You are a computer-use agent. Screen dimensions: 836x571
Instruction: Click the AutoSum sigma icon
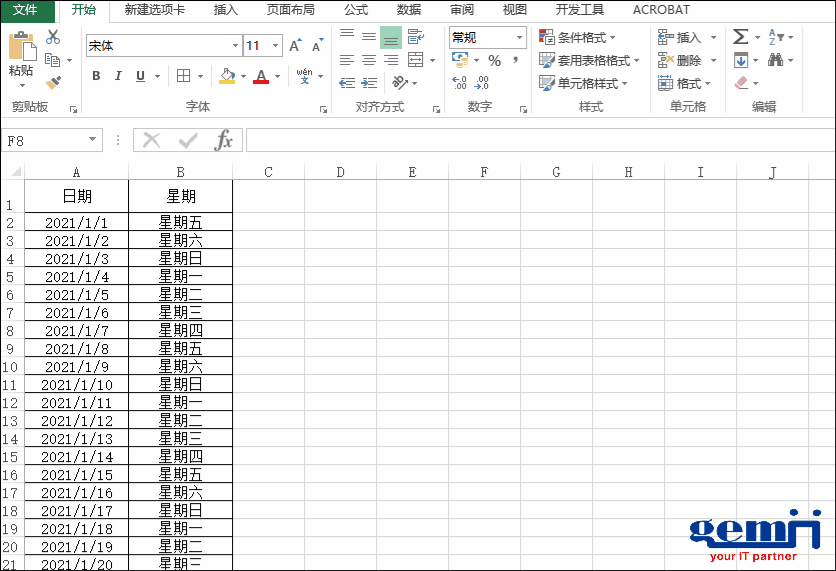(740, 37)
